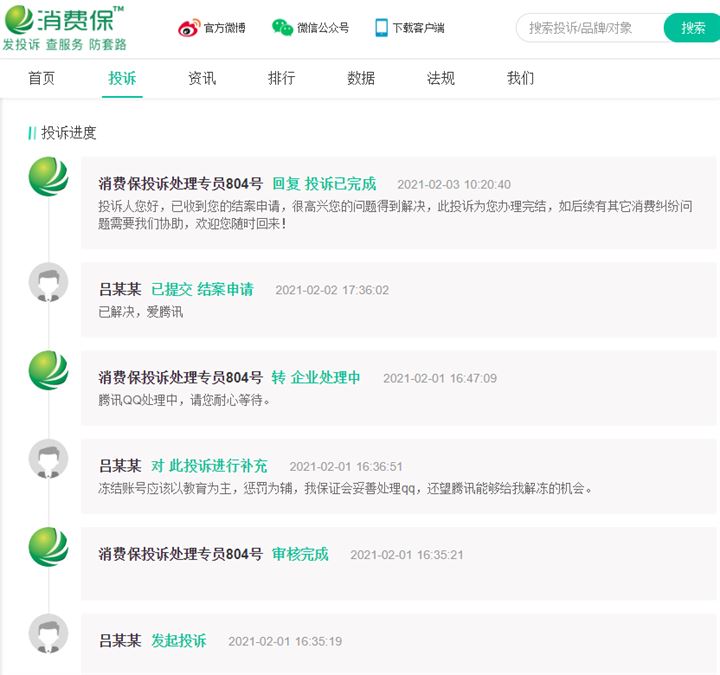Click the 对 此投诉进行补充 status text
Image resolution: width=720 pixels, height=675 pixels.
click(x=209, y=466)
